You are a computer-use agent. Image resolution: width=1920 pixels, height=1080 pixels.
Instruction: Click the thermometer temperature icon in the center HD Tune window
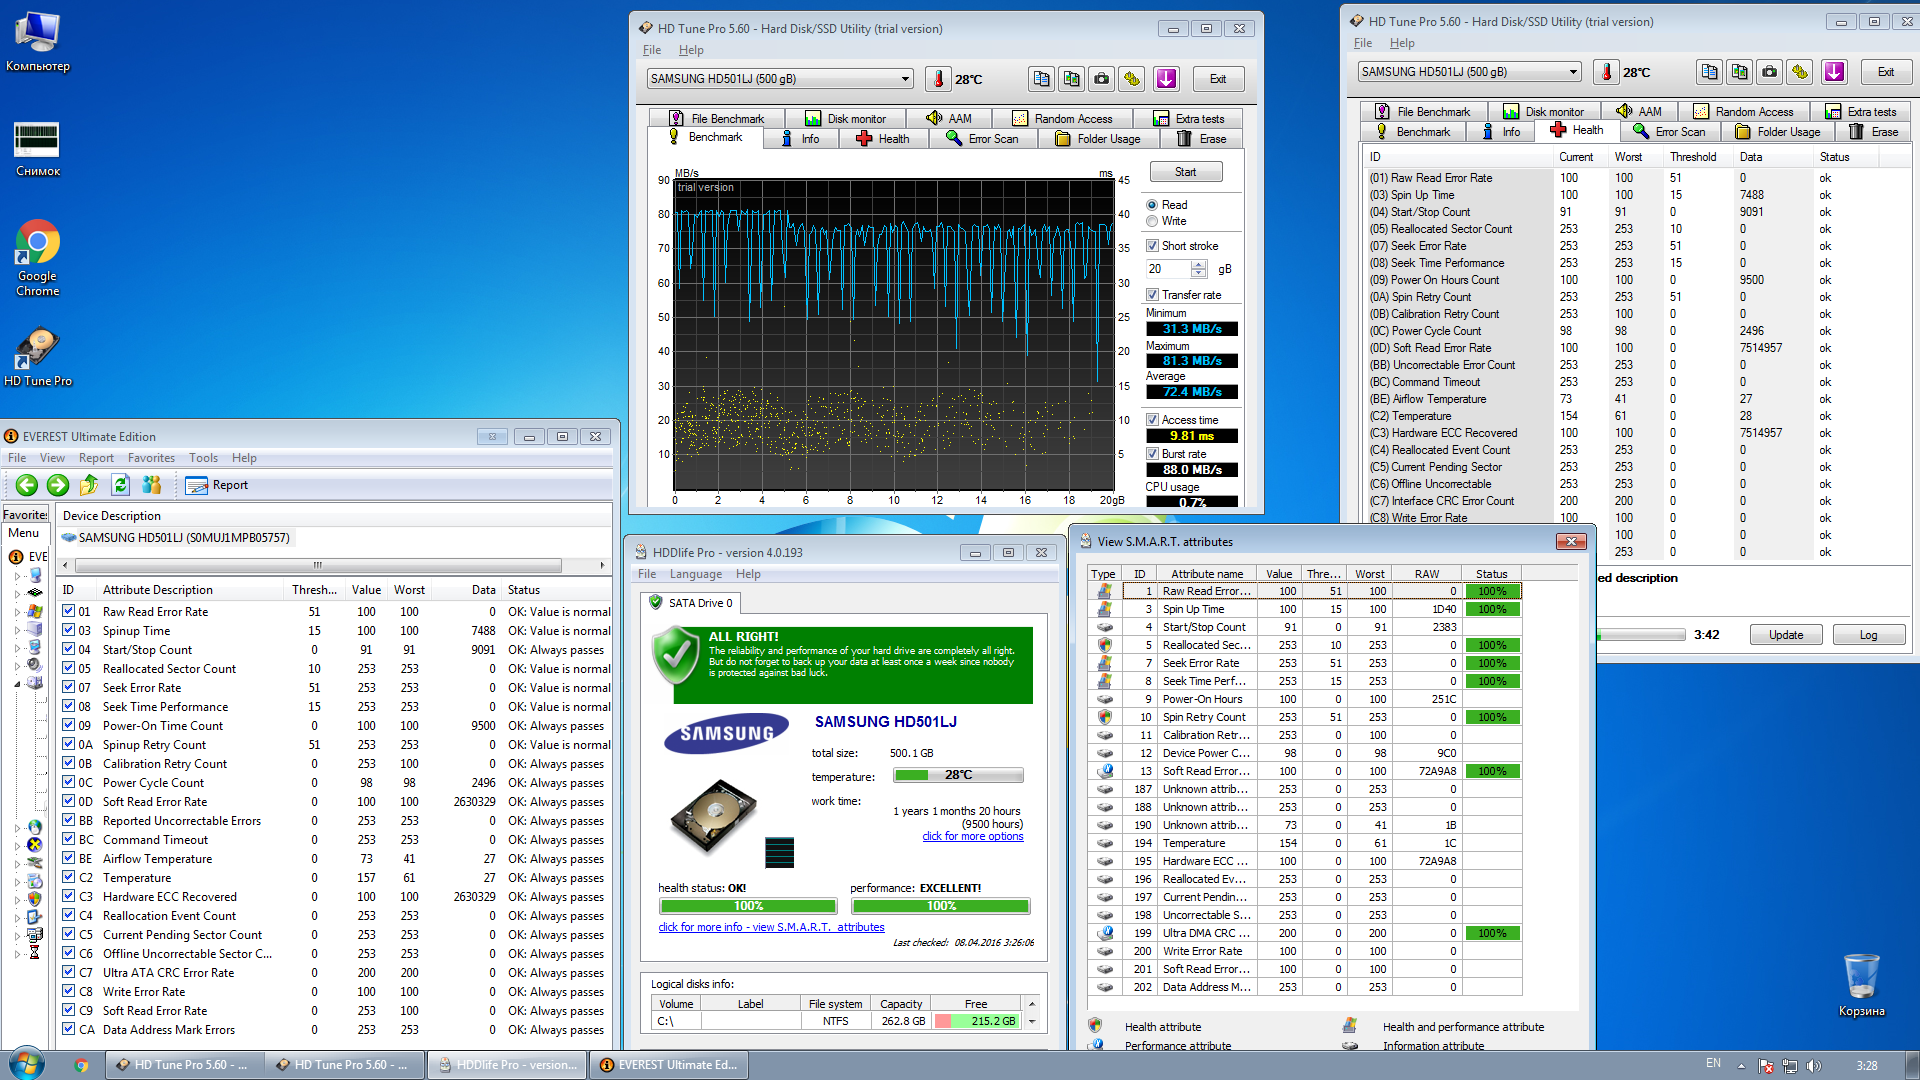tap(939, 79)
